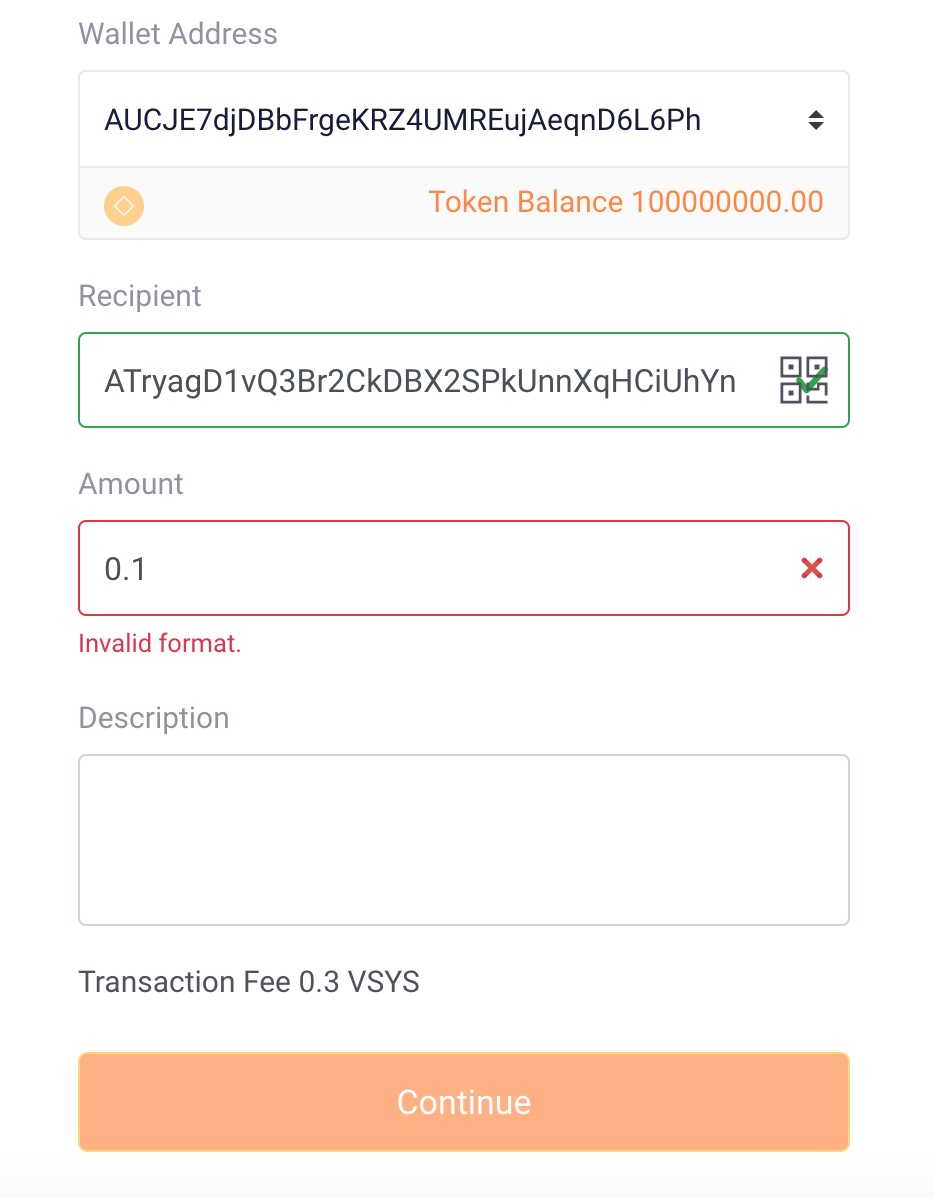Click the Transaction Fee 0.3 VSYS text

[x=250, y=982]
